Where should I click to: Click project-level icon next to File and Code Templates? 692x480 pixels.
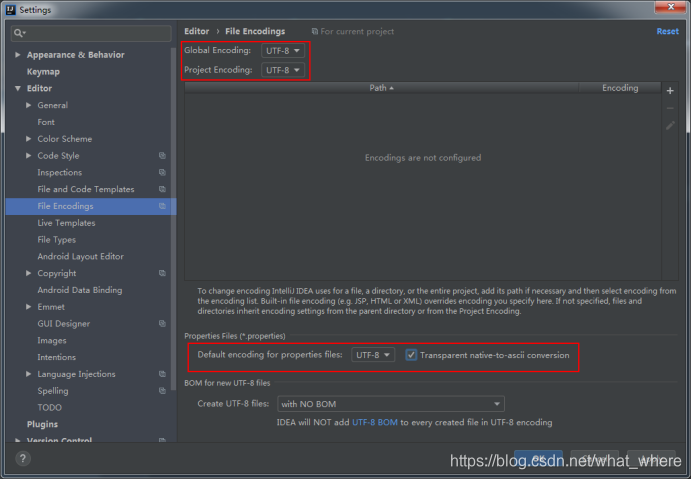pos(162,189)
